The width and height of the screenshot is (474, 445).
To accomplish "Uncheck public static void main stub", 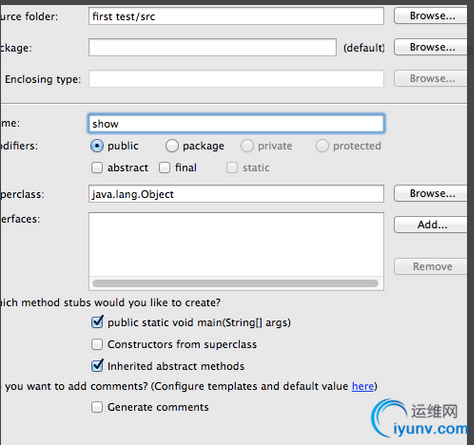I will 97,322.
